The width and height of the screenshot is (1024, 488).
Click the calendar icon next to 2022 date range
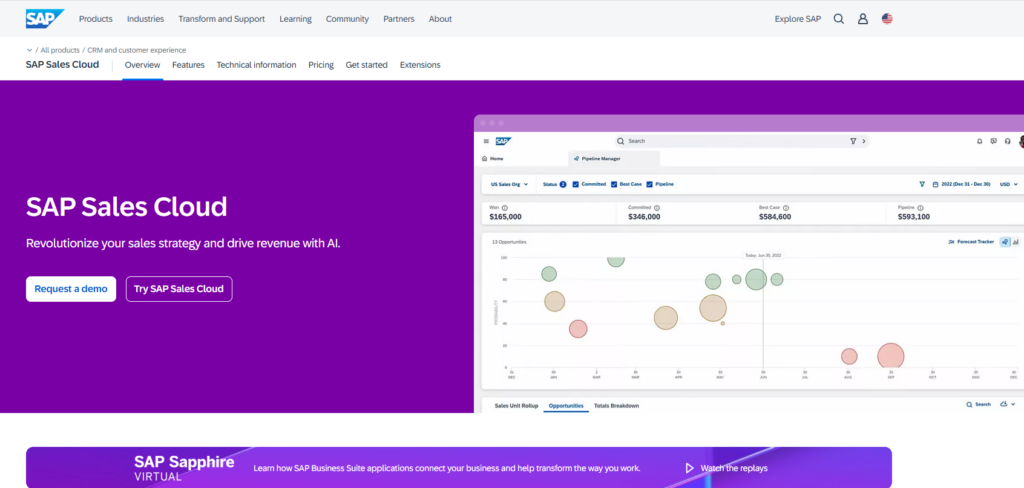936,184
